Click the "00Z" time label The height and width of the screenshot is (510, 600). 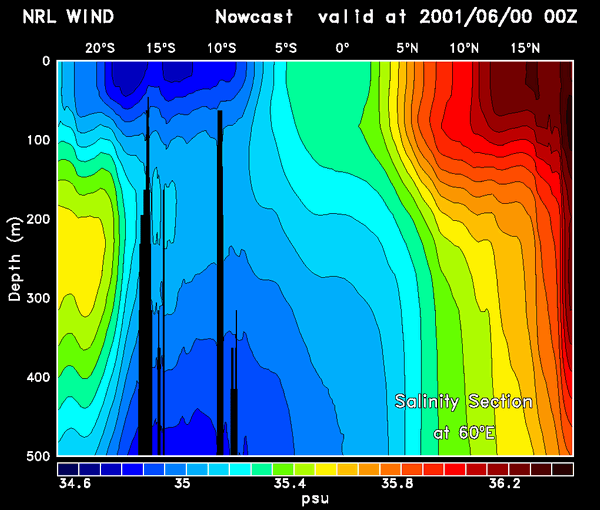561,16
